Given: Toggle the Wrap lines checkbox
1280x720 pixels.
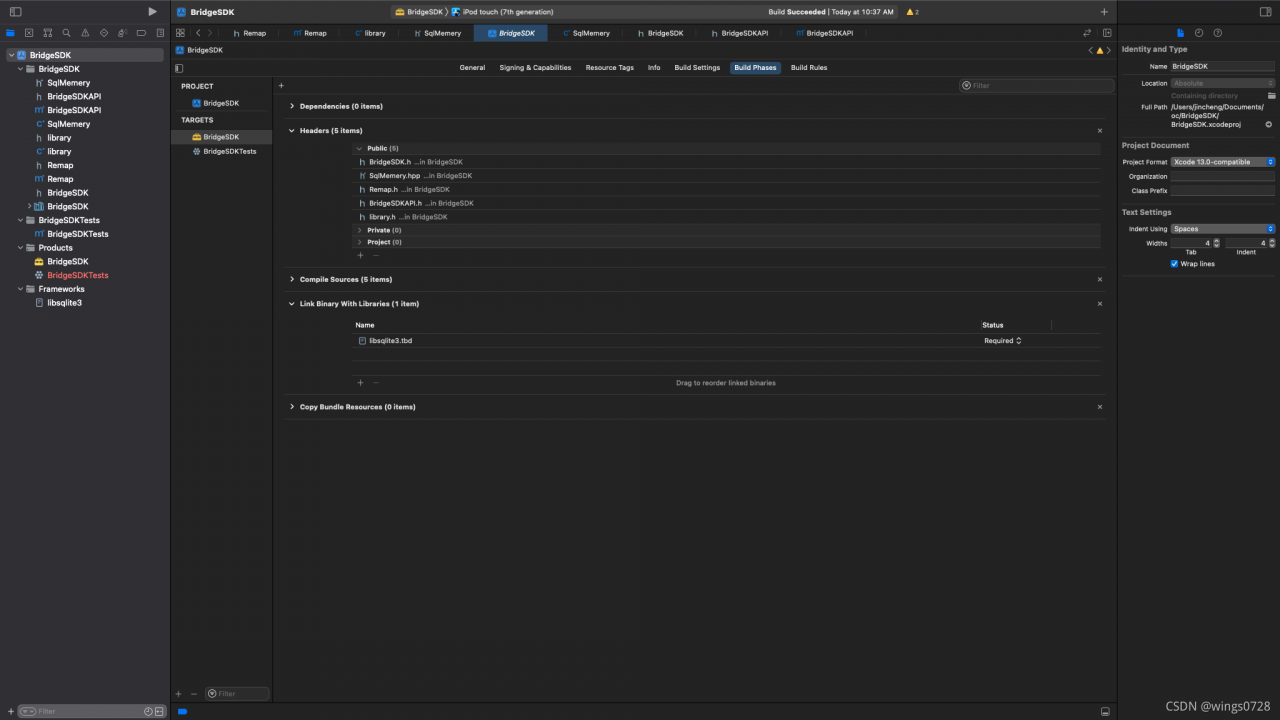Looking at the screenshot, I should (x=1174, y=264).
